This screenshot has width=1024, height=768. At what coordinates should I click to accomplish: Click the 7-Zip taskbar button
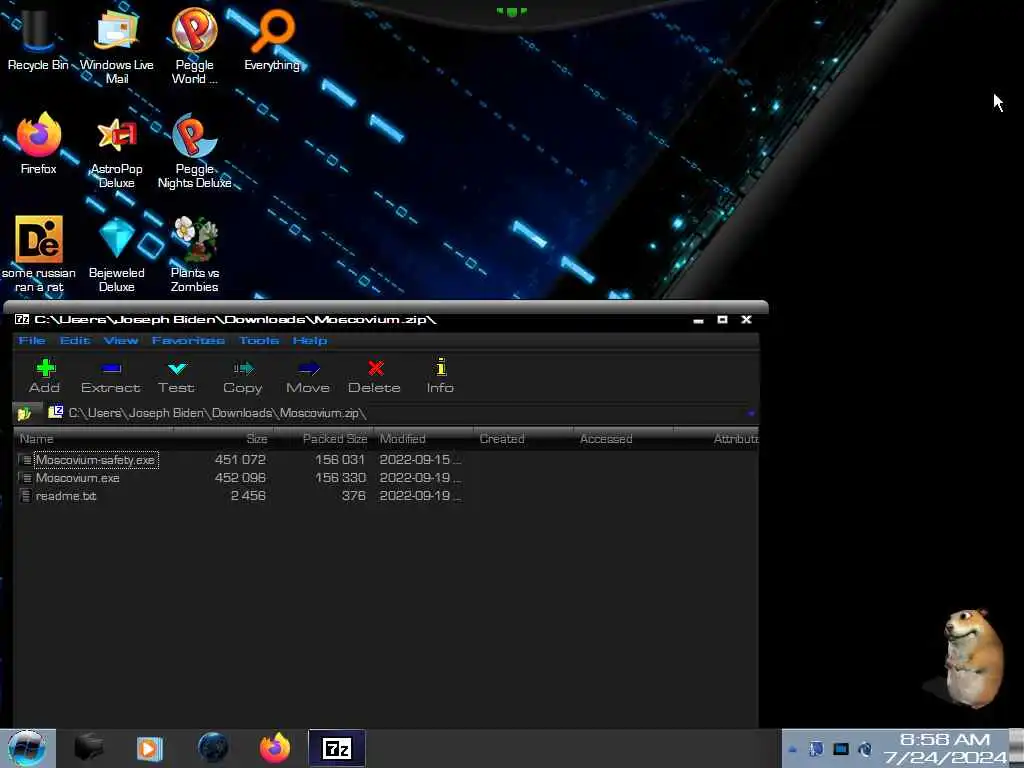point(337,748)
